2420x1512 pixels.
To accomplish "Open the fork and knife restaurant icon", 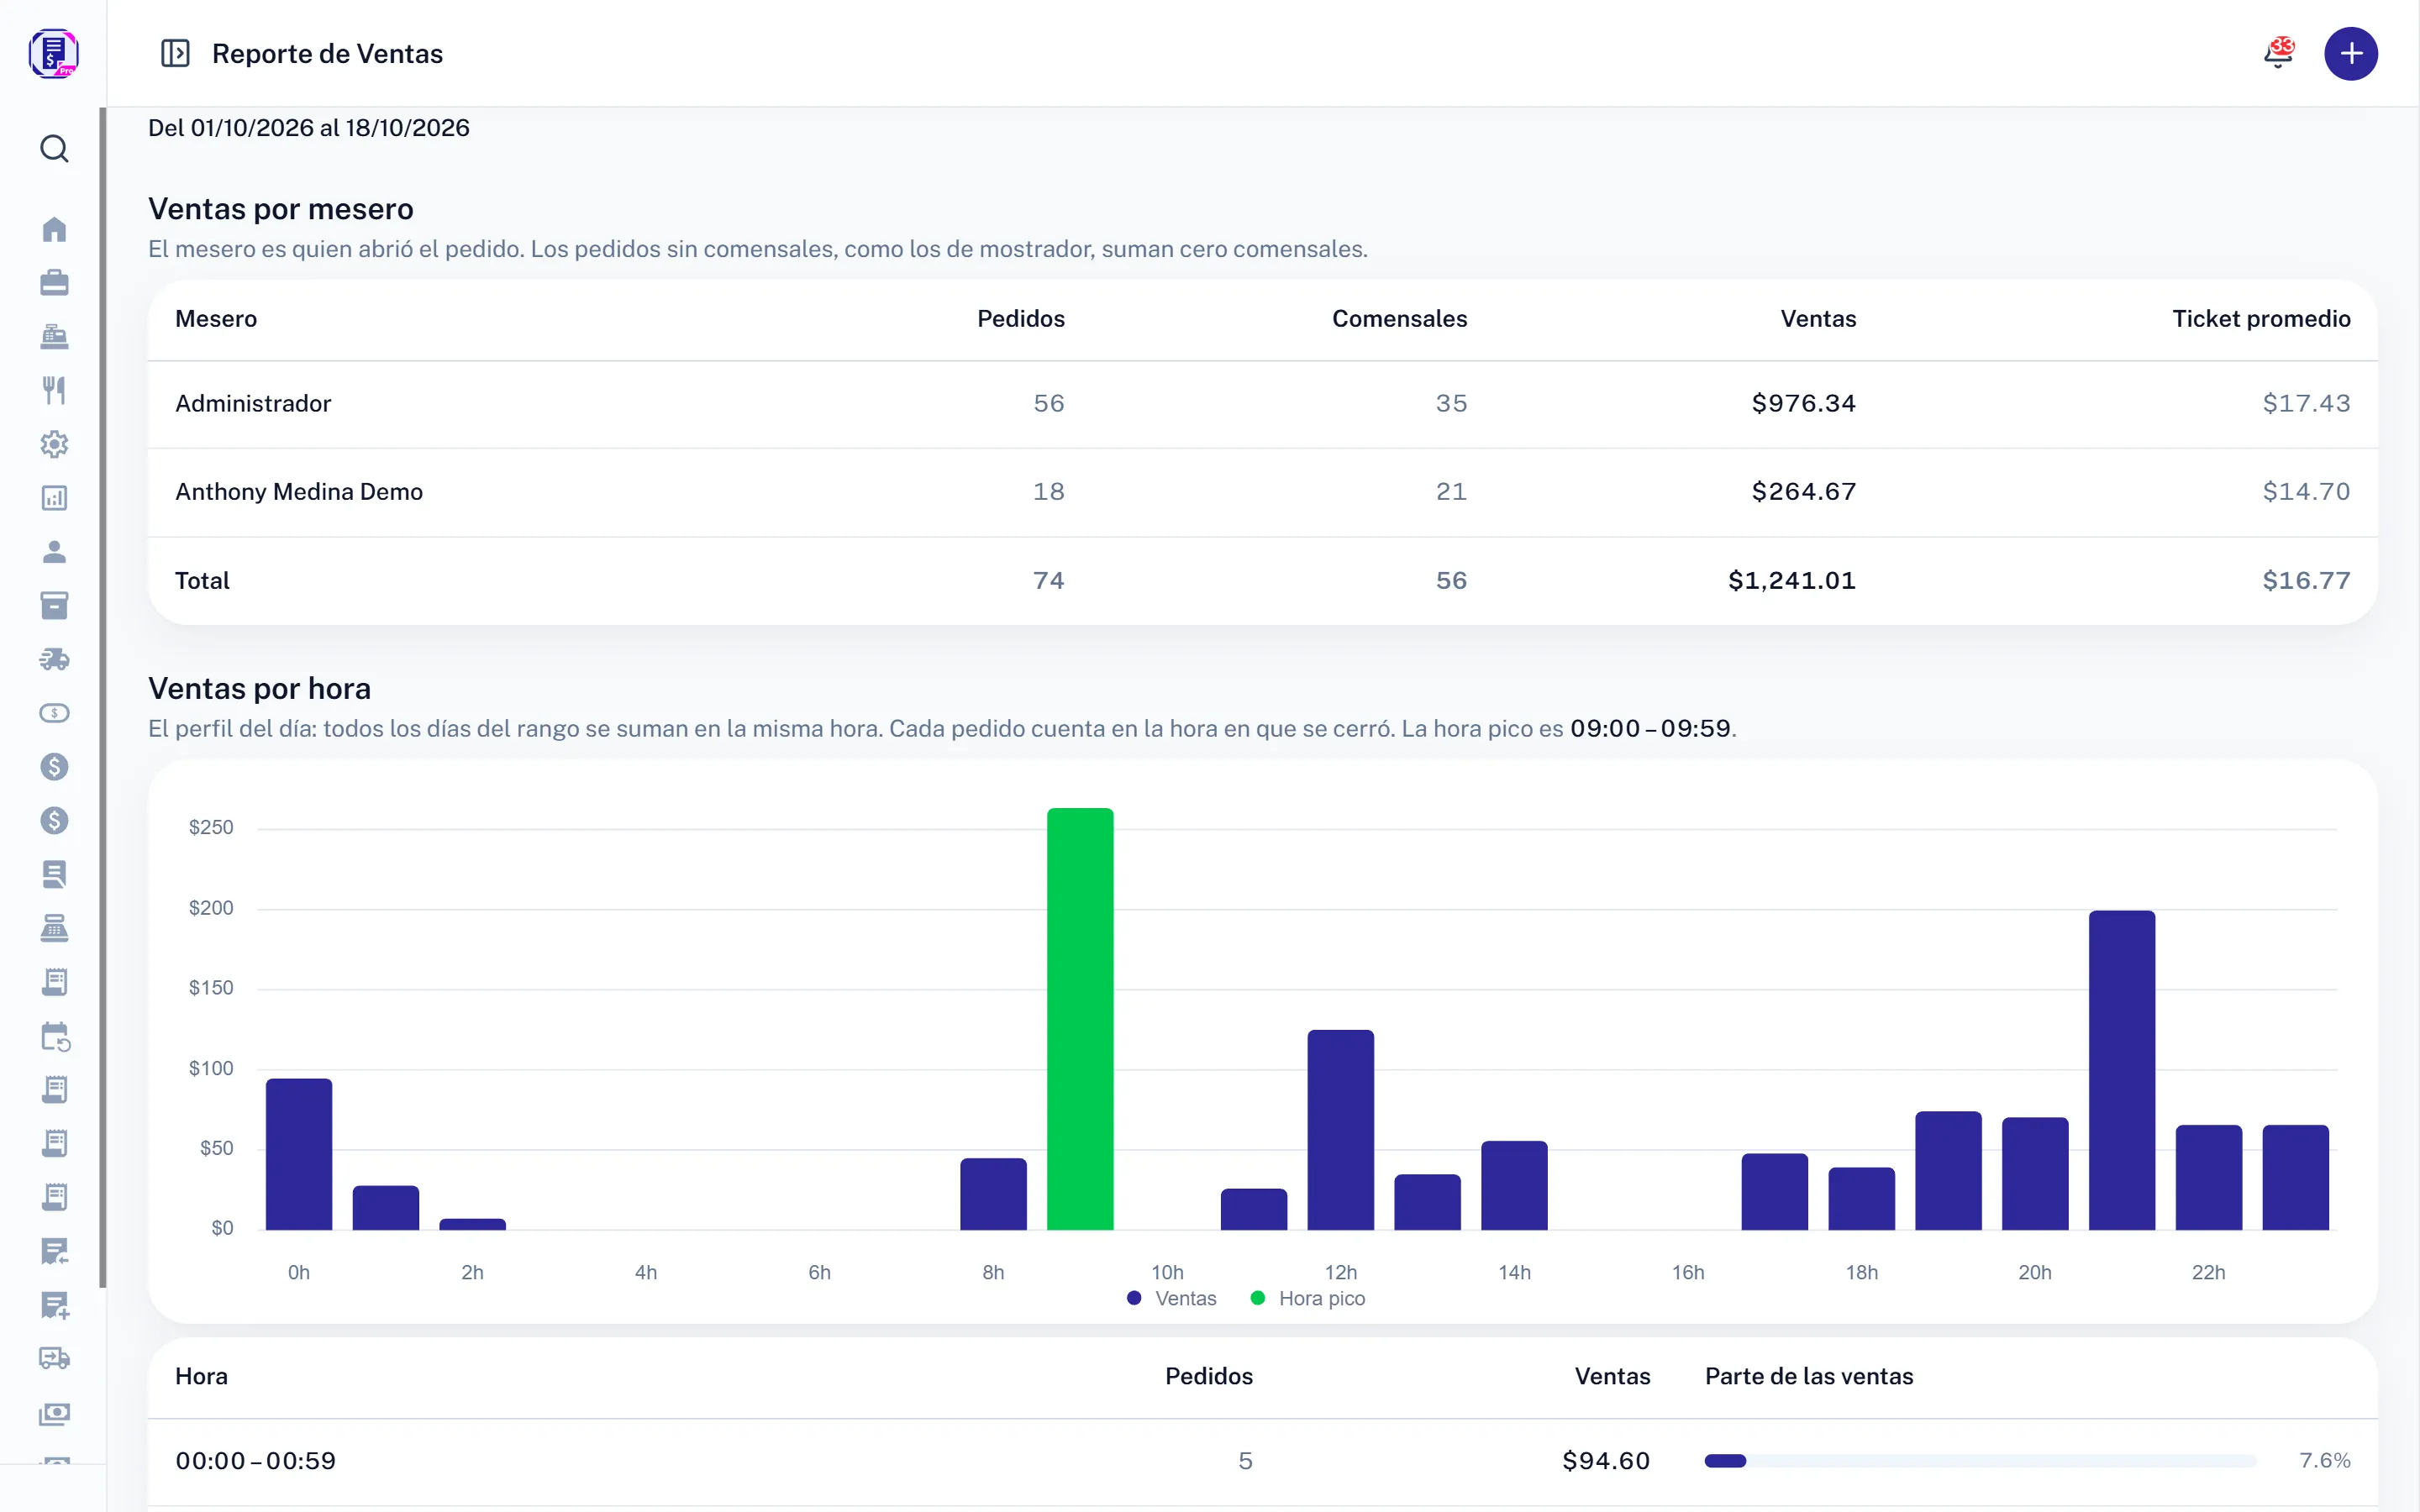I will (x=54, y=390).
